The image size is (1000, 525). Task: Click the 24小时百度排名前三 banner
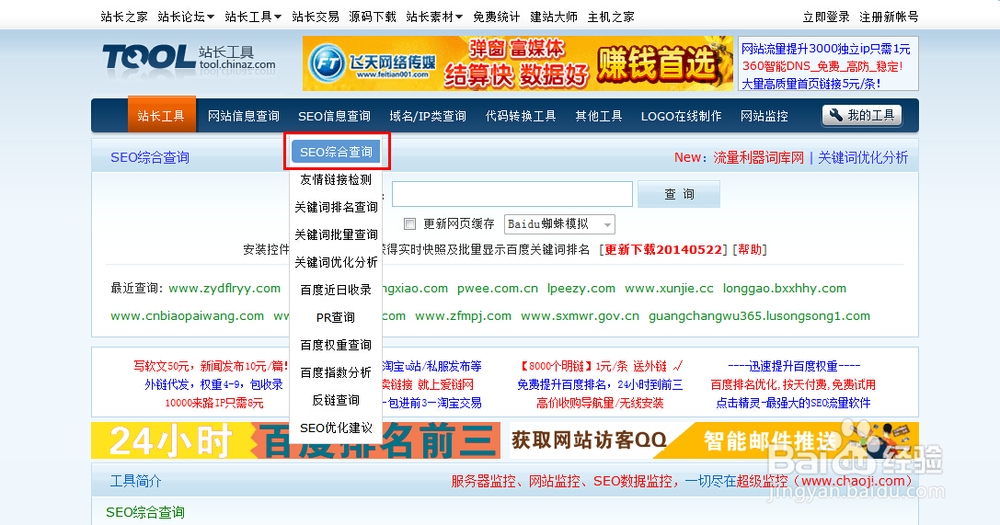[x=296, y=440]
